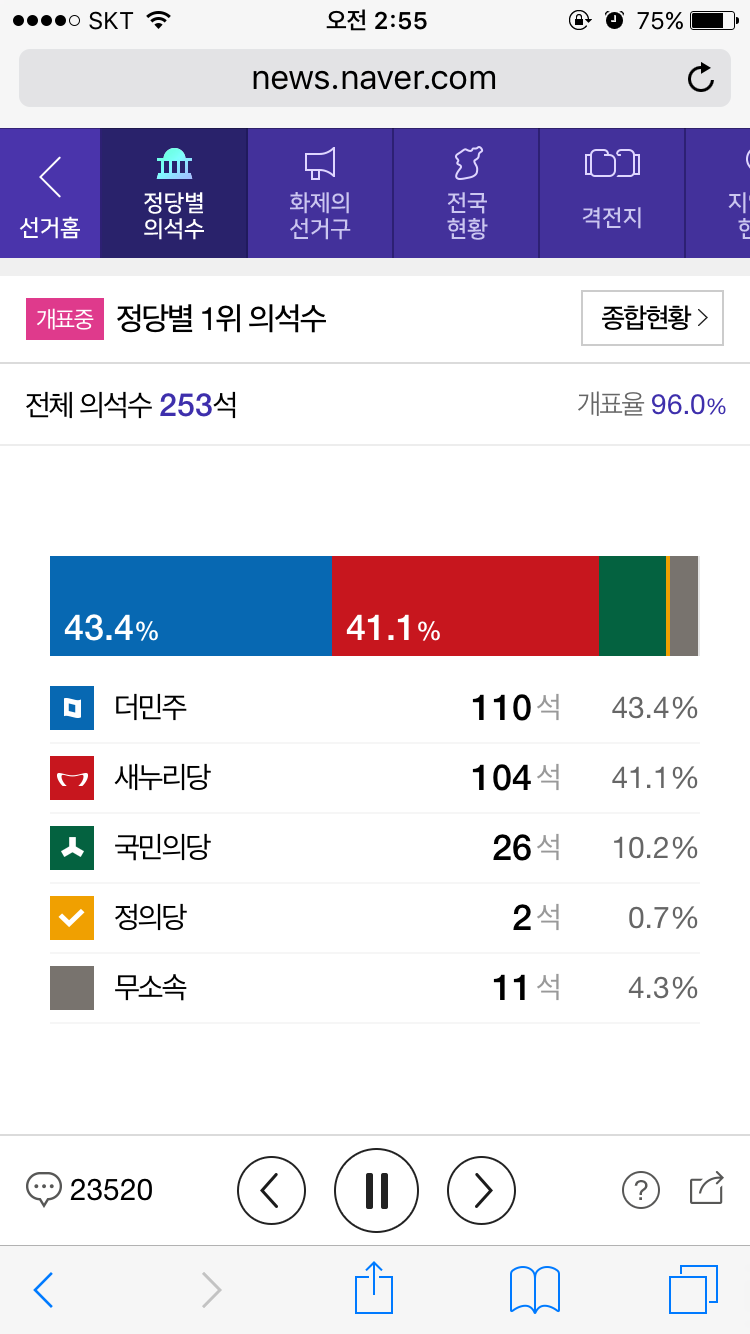Tap the news.naver.com address bar

[375, 78]
